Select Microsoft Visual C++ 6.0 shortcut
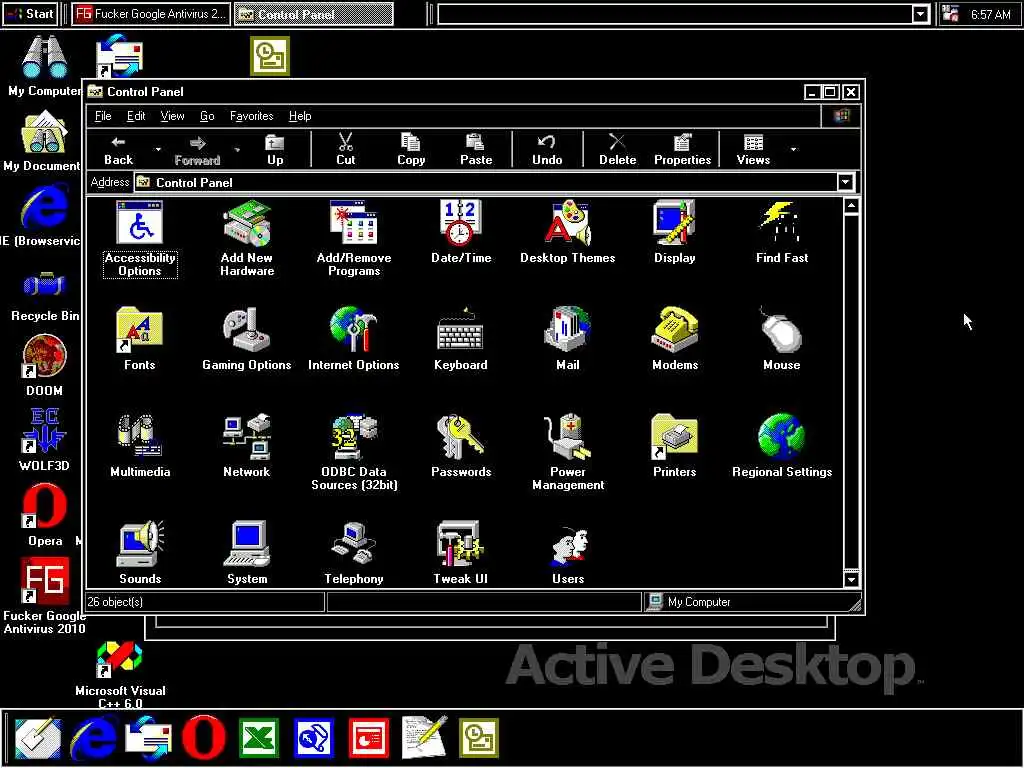1024x768 pixels. coord(120,675)
